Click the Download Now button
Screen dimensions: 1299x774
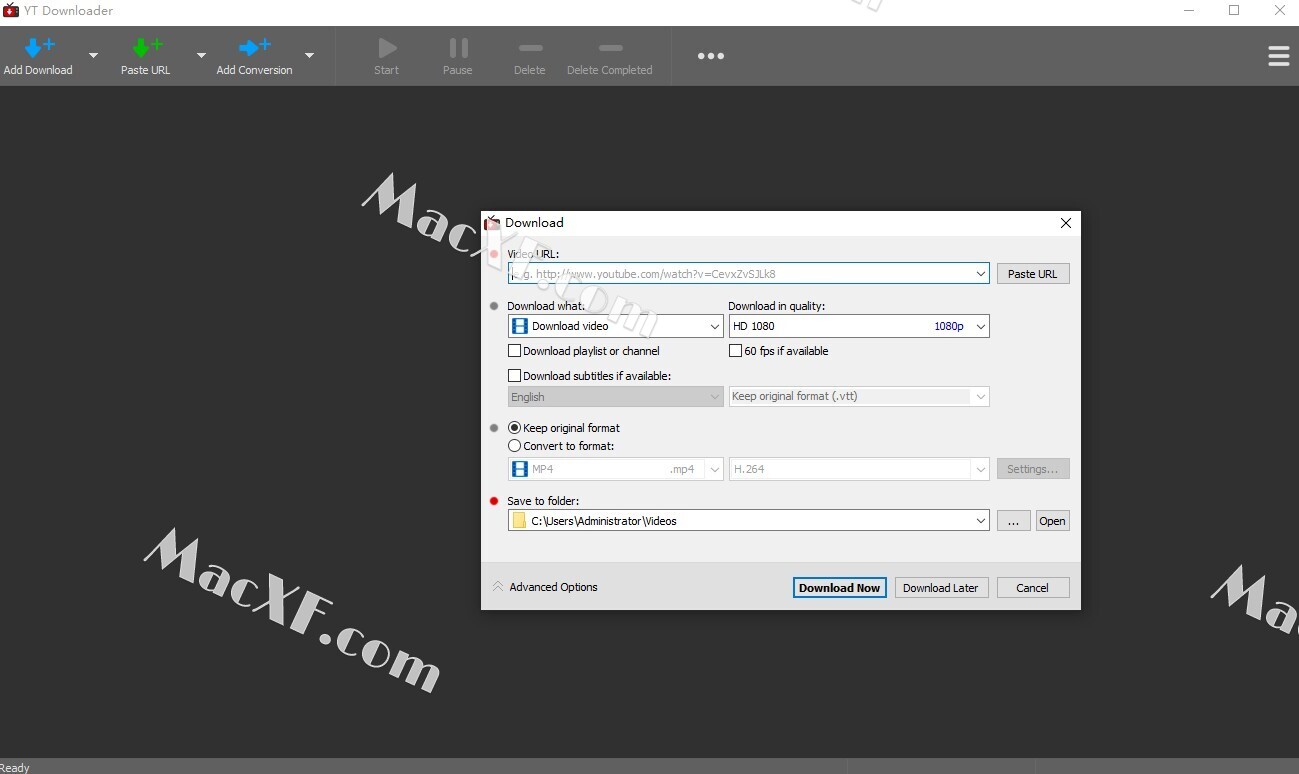coord(840,588)
